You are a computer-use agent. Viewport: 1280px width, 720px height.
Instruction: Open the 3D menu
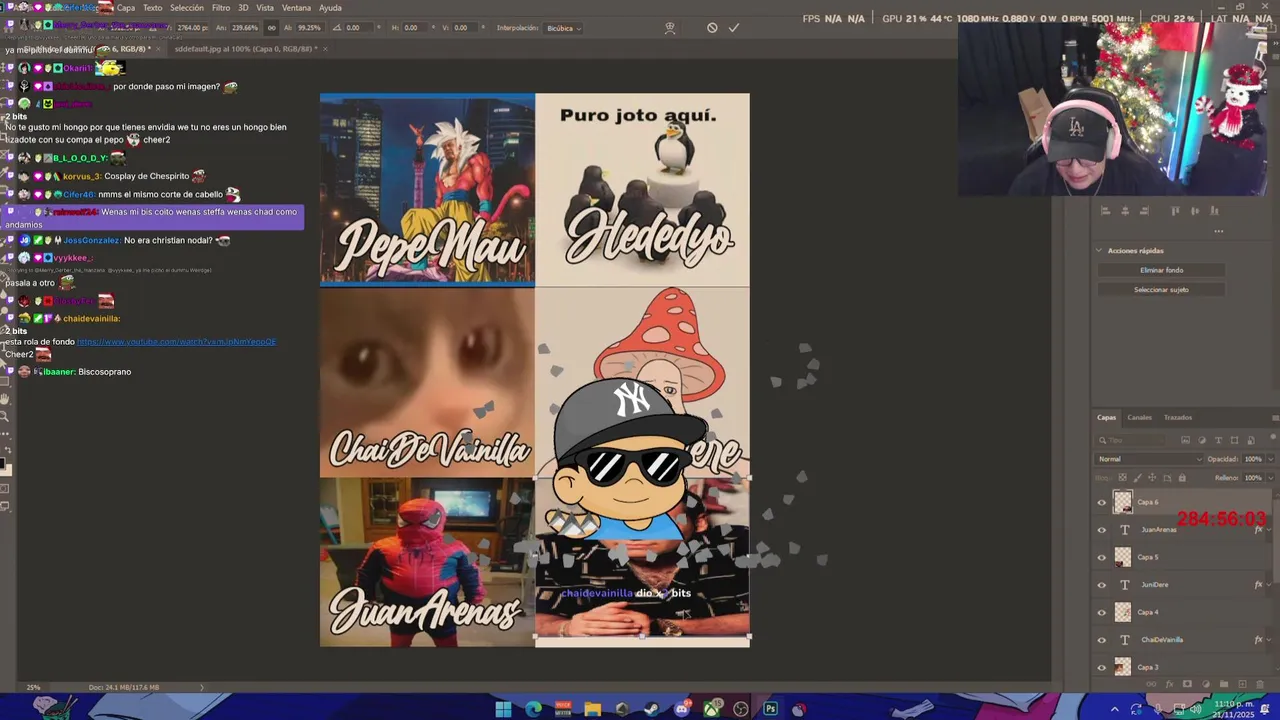243,7
